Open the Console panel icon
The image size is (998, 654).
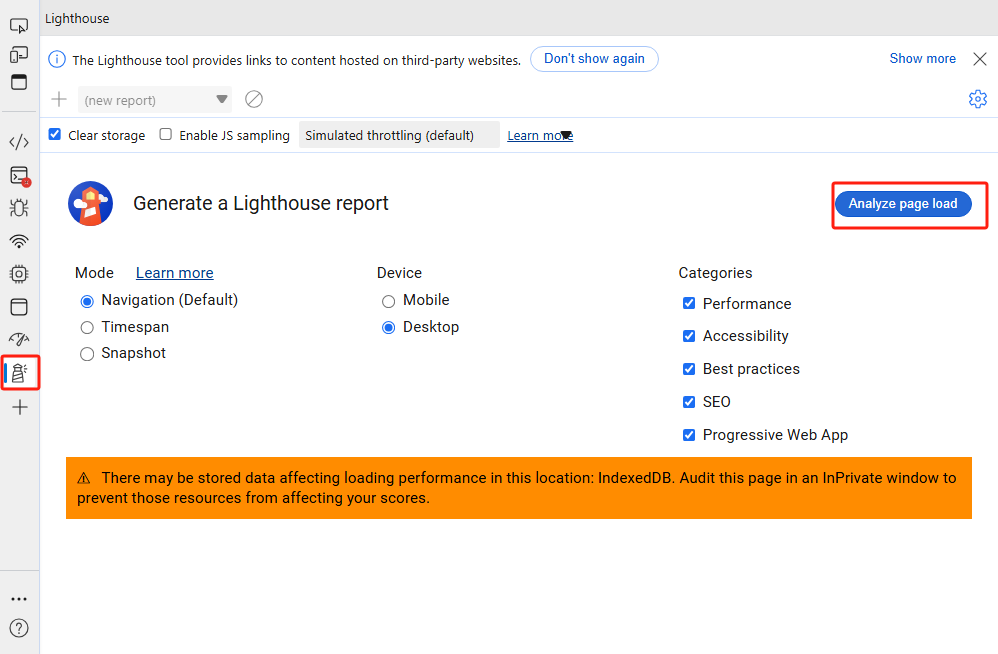click(x=19, y=176)
